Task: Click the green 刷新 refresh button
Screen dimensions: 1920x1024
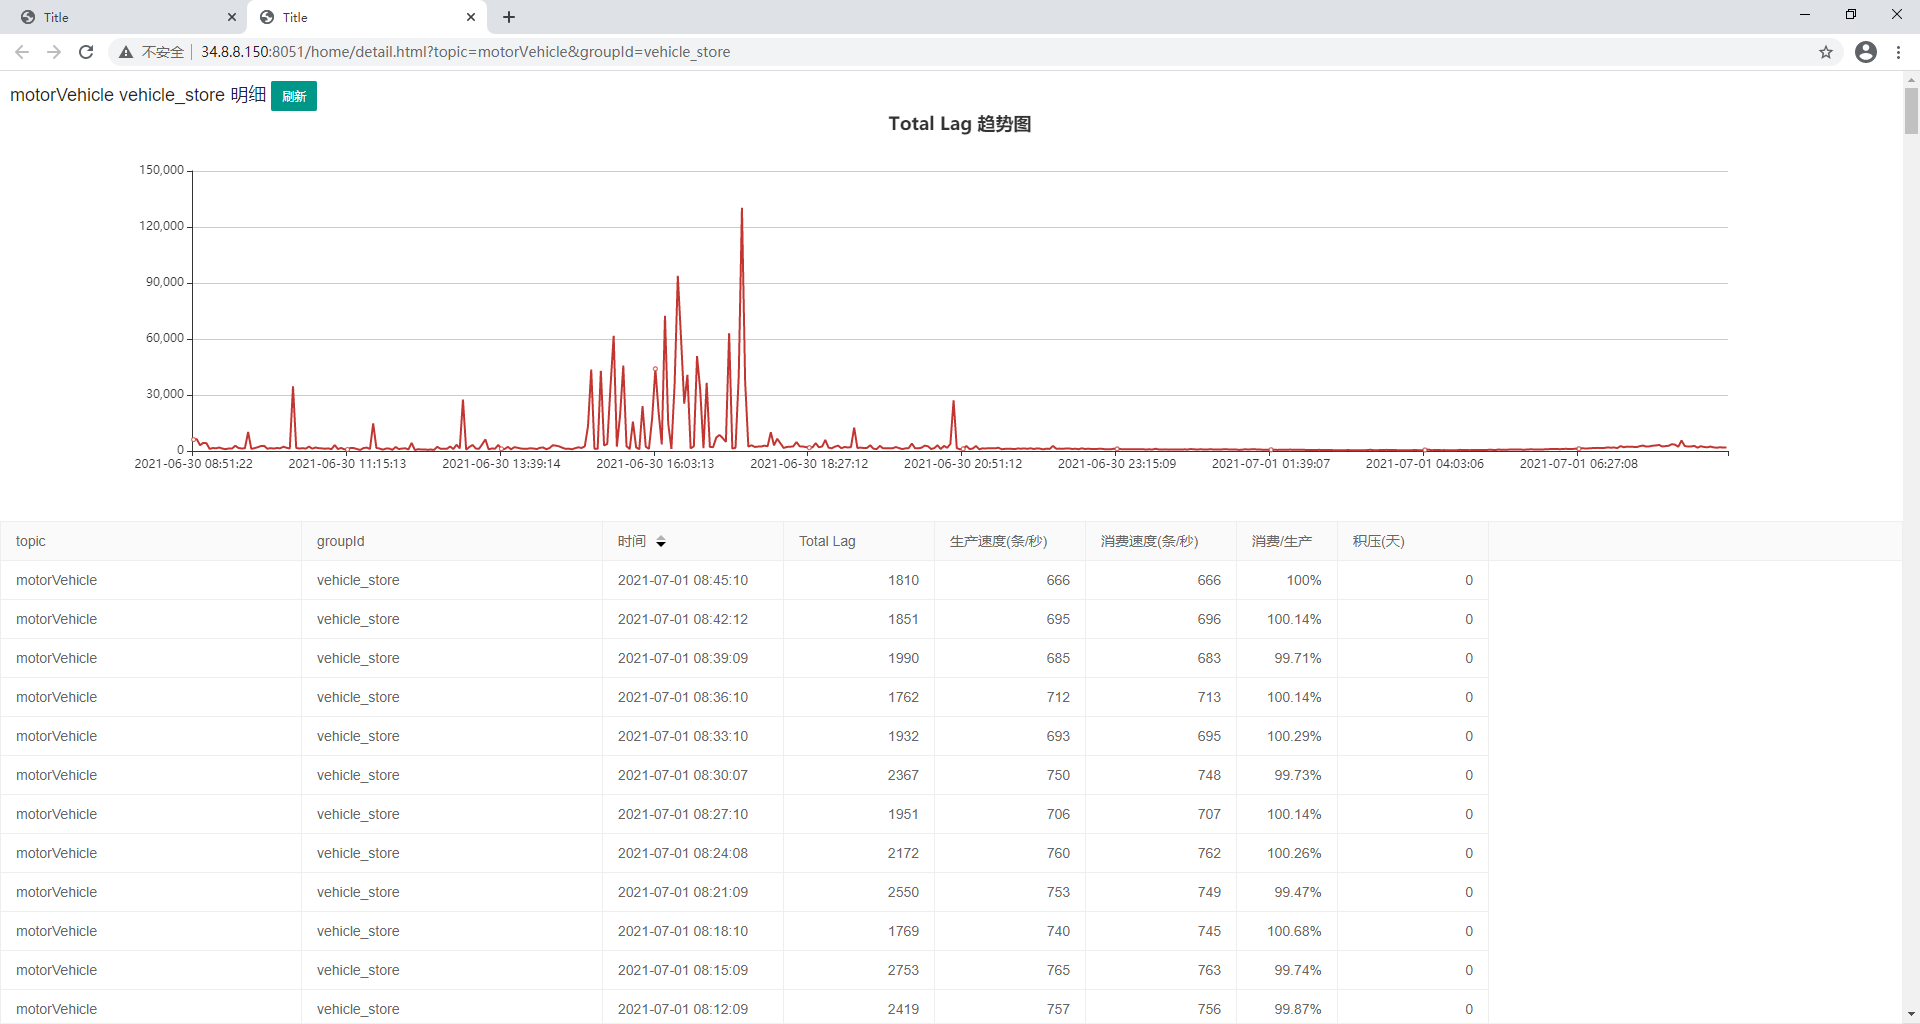Action: point(294,96)
